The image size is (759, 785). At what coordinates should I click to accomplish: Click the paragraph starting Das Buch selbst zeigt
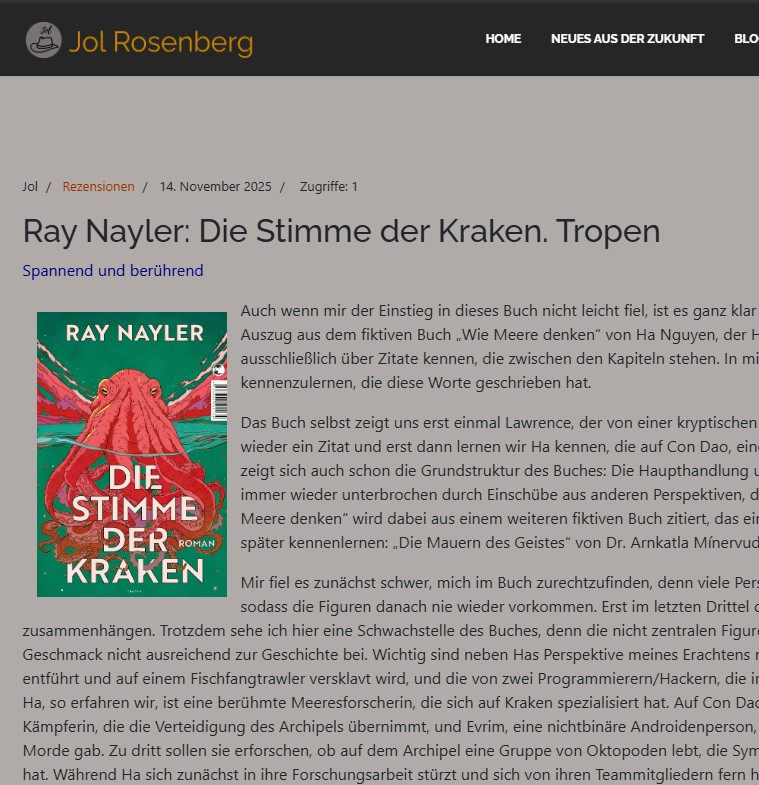[x=500, y=483]
